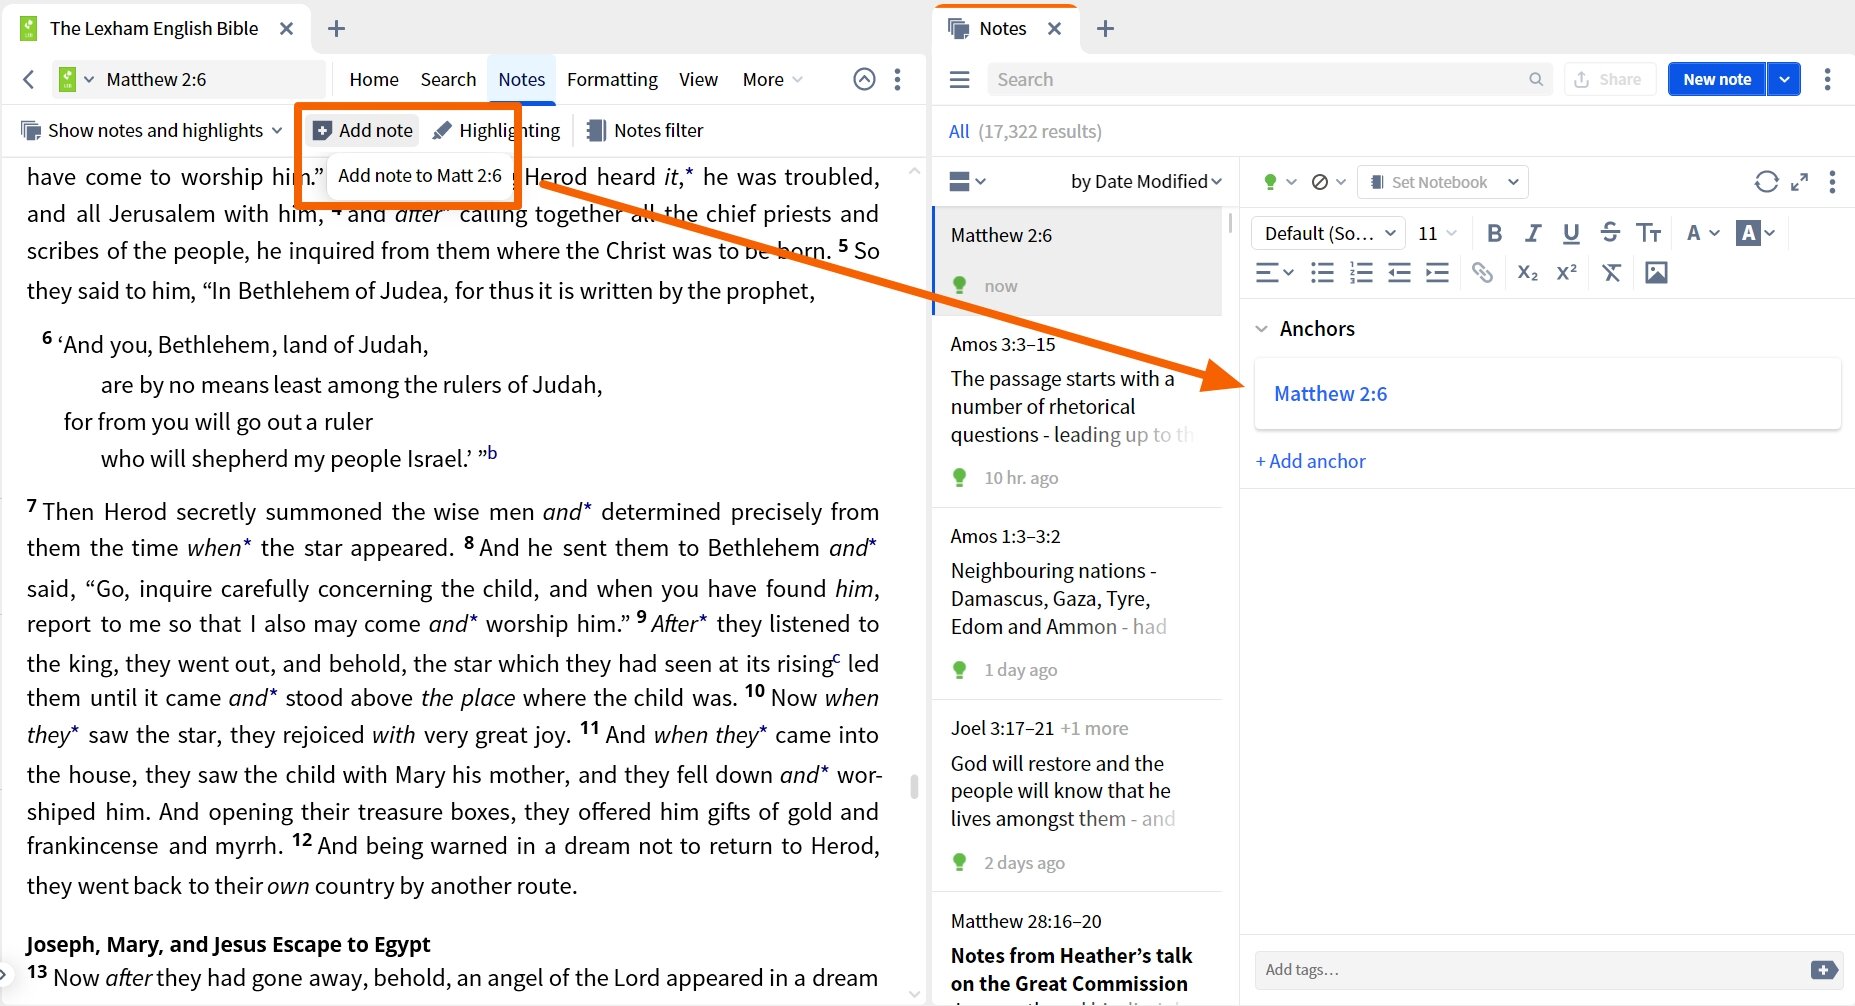Open the View menu
1855x1006 pixels.
coord(698,79)
